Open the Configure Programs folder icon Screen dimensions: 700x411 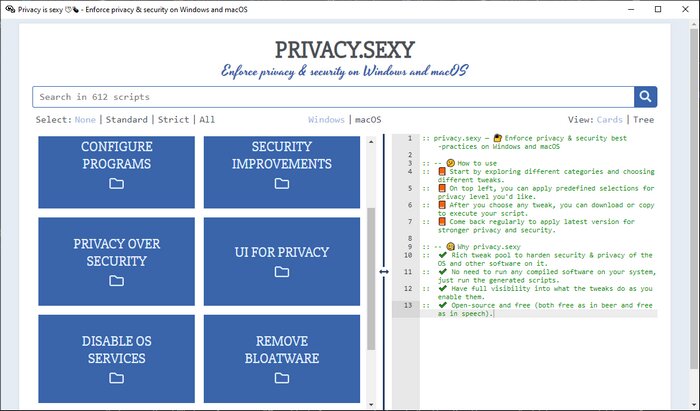coord(117,183)
